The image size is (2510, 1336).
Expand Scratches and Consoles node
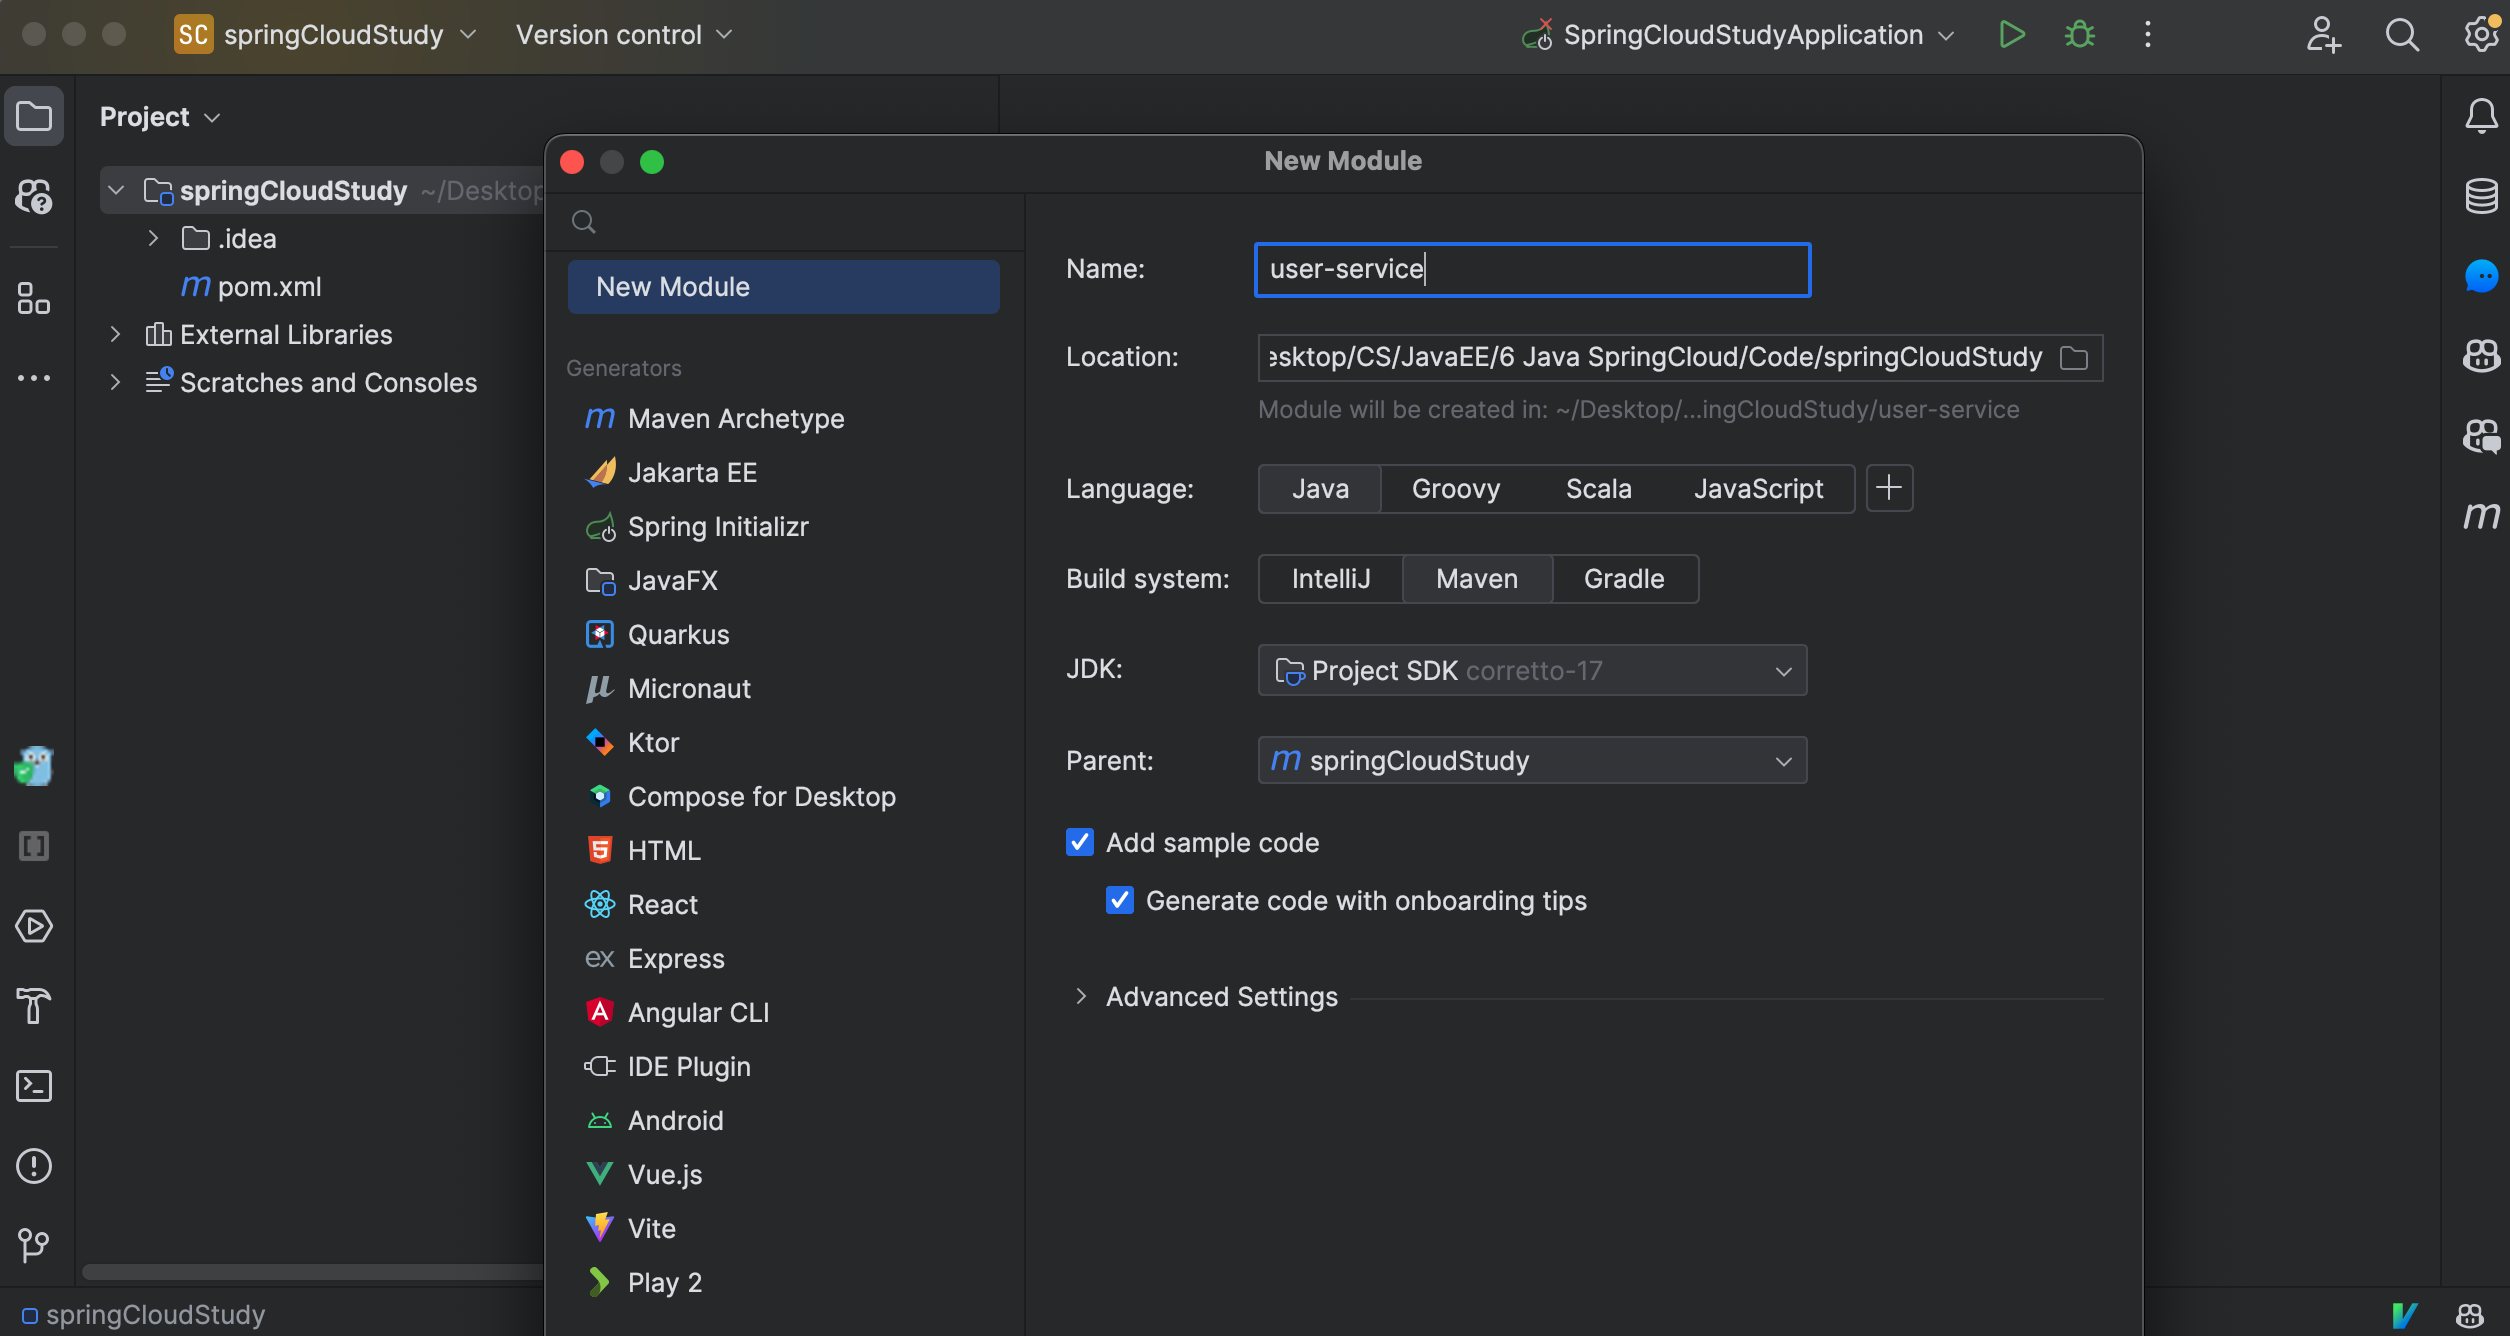(x=116, y=382)
